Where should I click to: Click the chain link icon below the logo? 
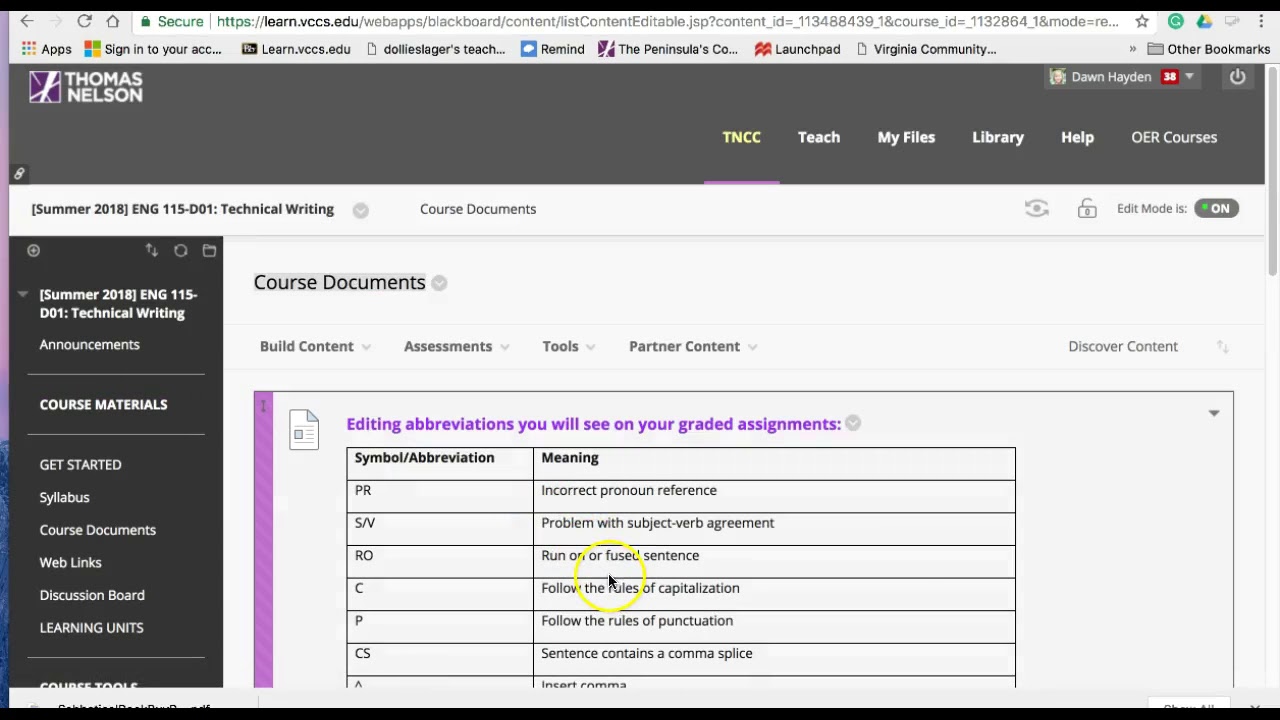(x=19, y=174)
